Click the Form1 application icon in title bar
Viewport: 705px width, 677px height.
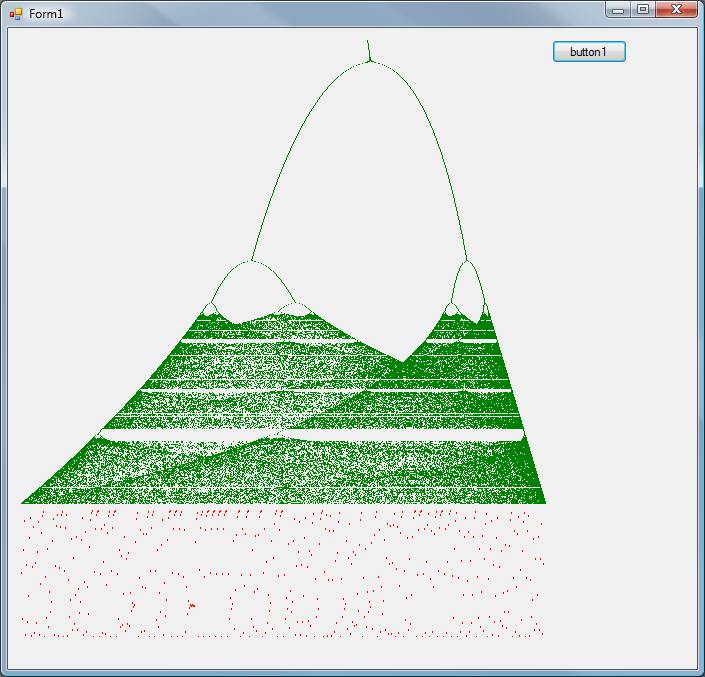(x=16, y=14)
